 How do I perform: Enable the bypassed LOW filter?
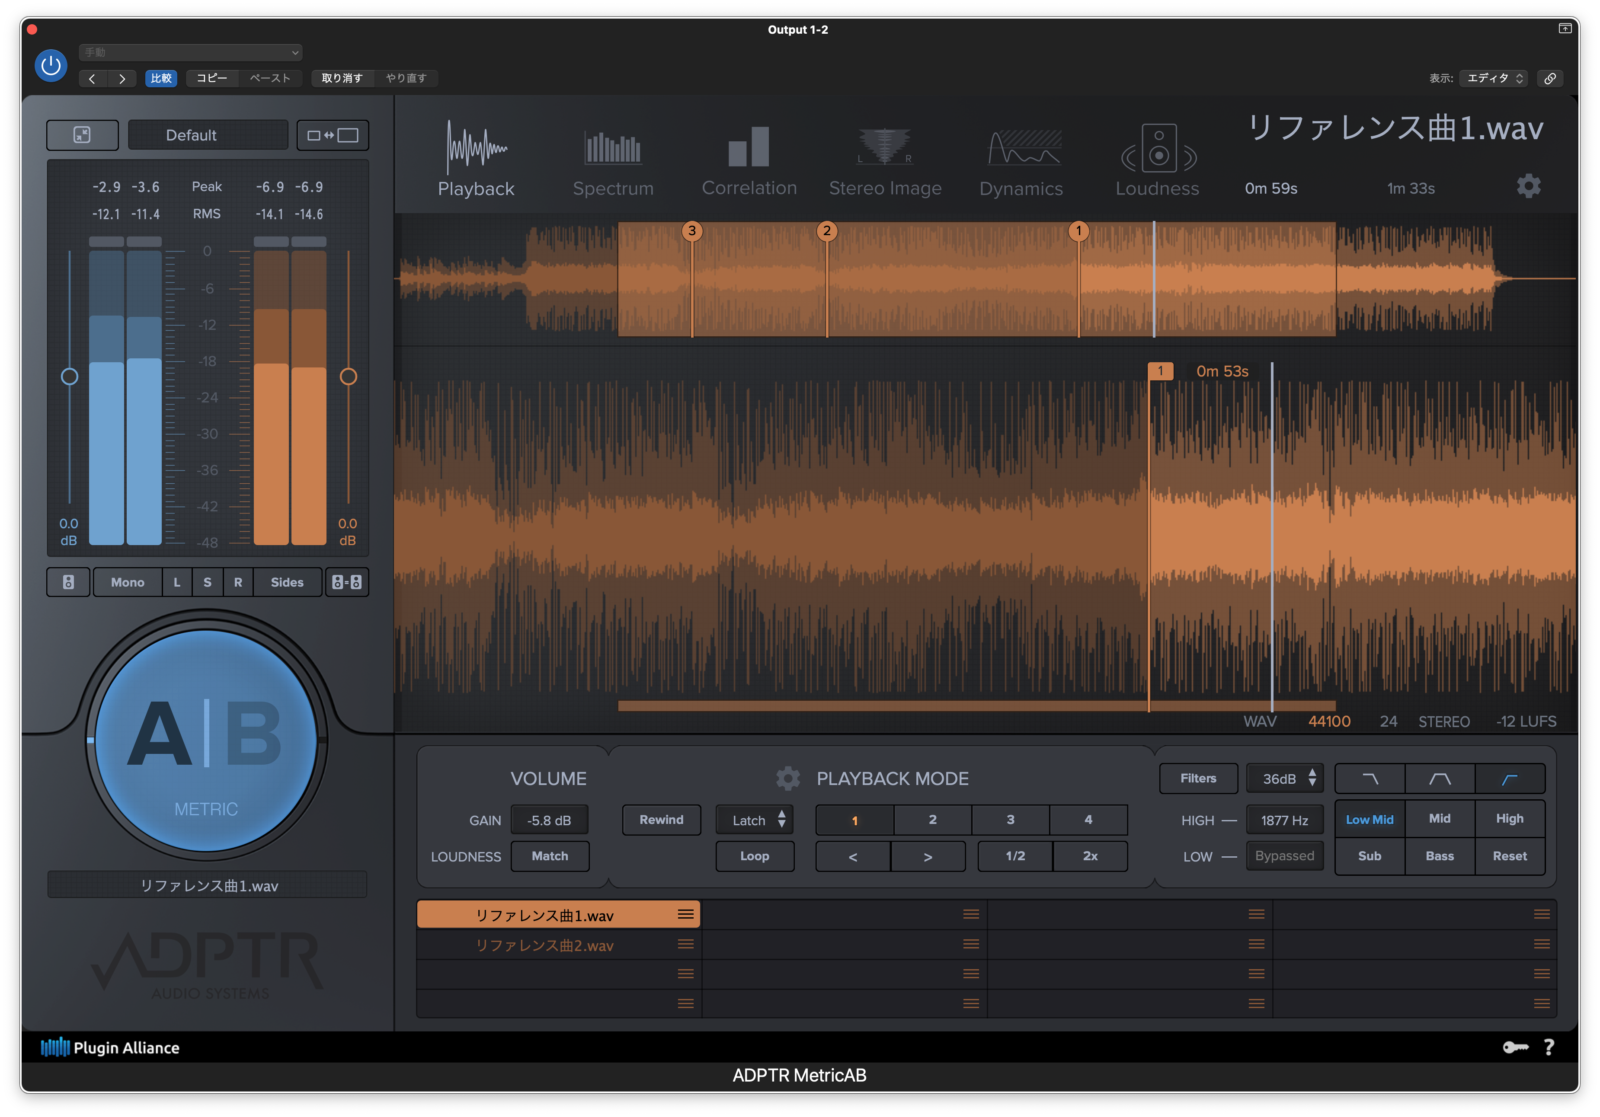(1285, 856)
